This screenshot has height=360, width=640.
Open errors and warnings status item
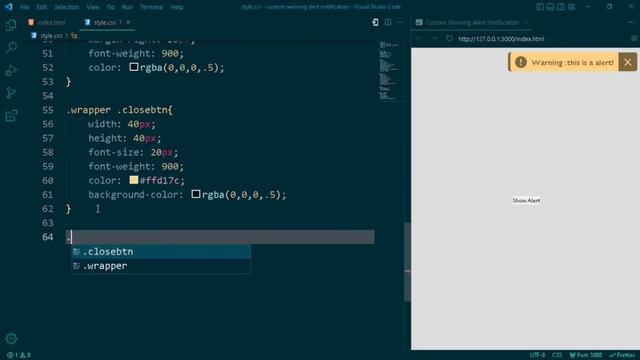19,355
